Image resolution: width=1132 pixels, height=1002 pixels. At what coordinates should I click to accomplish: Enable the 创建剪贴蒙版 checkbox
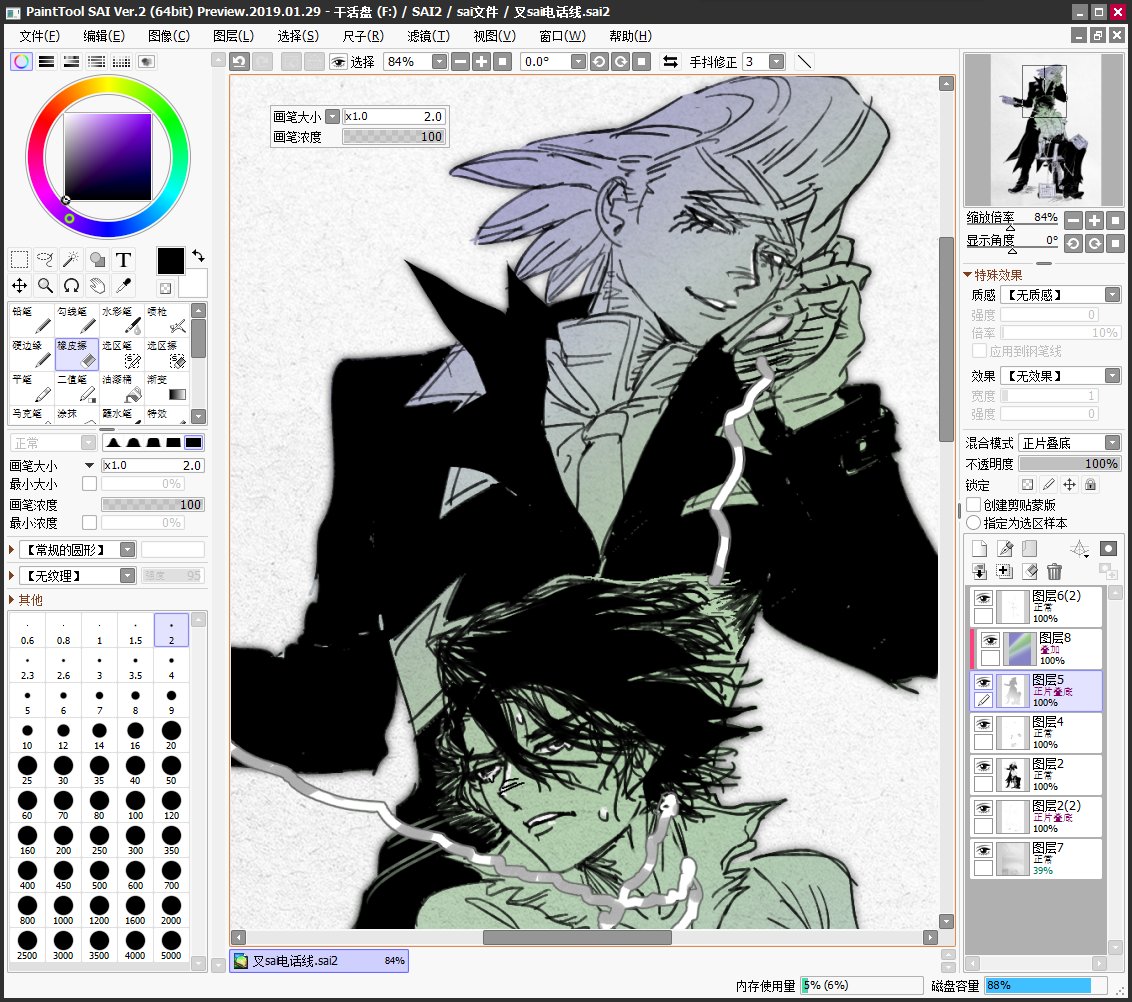(x=974, y=505)
